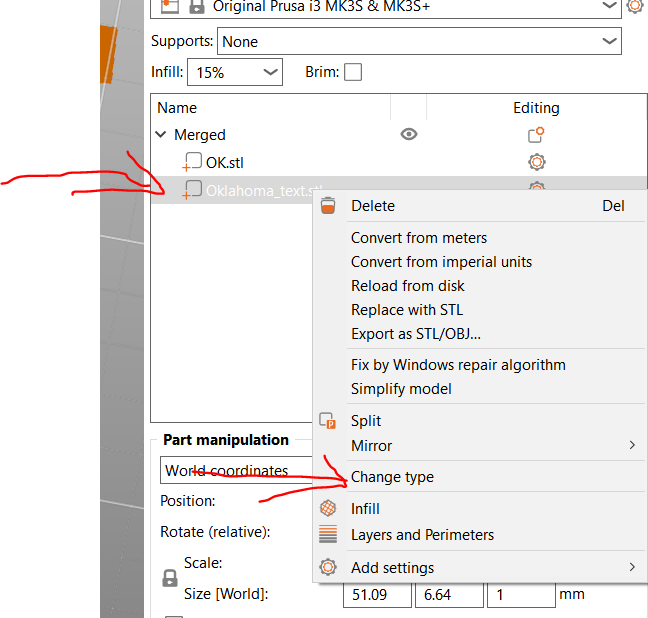Viewport: 648px width, 618px height.
Task: Choose Convert from meters
Action: point(479,238)
